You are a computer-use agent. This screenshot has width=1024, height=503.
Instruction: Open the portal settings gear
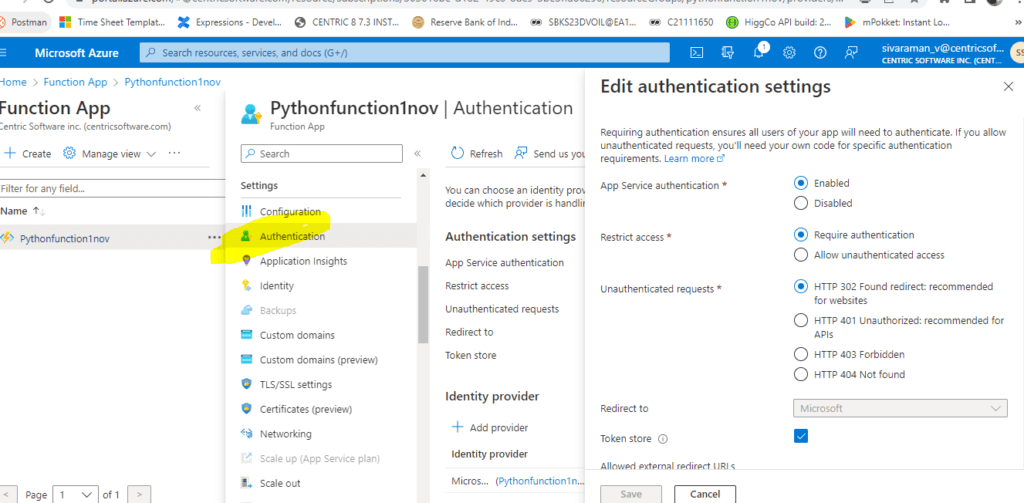click(x=790, y=53)
